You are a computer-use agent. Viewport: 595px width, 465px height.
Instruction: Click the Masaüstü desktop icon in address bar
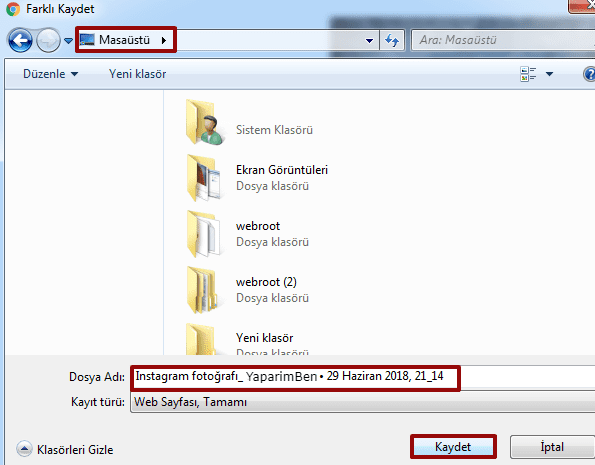87,40
